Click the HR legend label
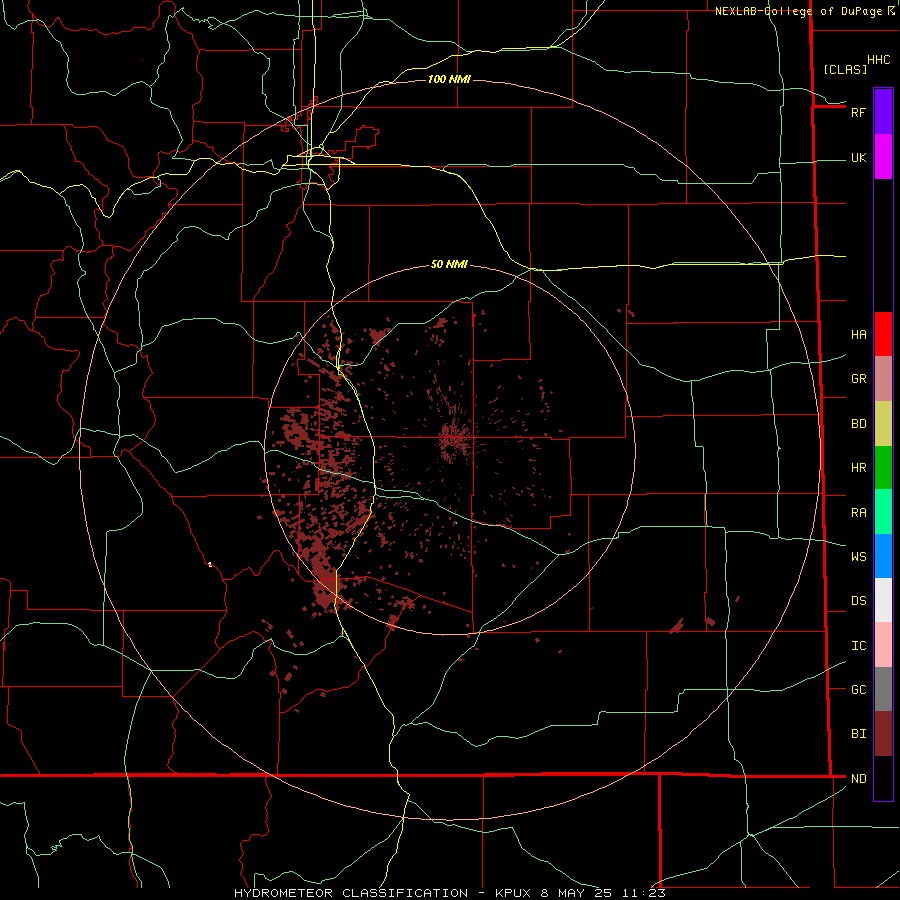900x900 pixels. point(859,468)
